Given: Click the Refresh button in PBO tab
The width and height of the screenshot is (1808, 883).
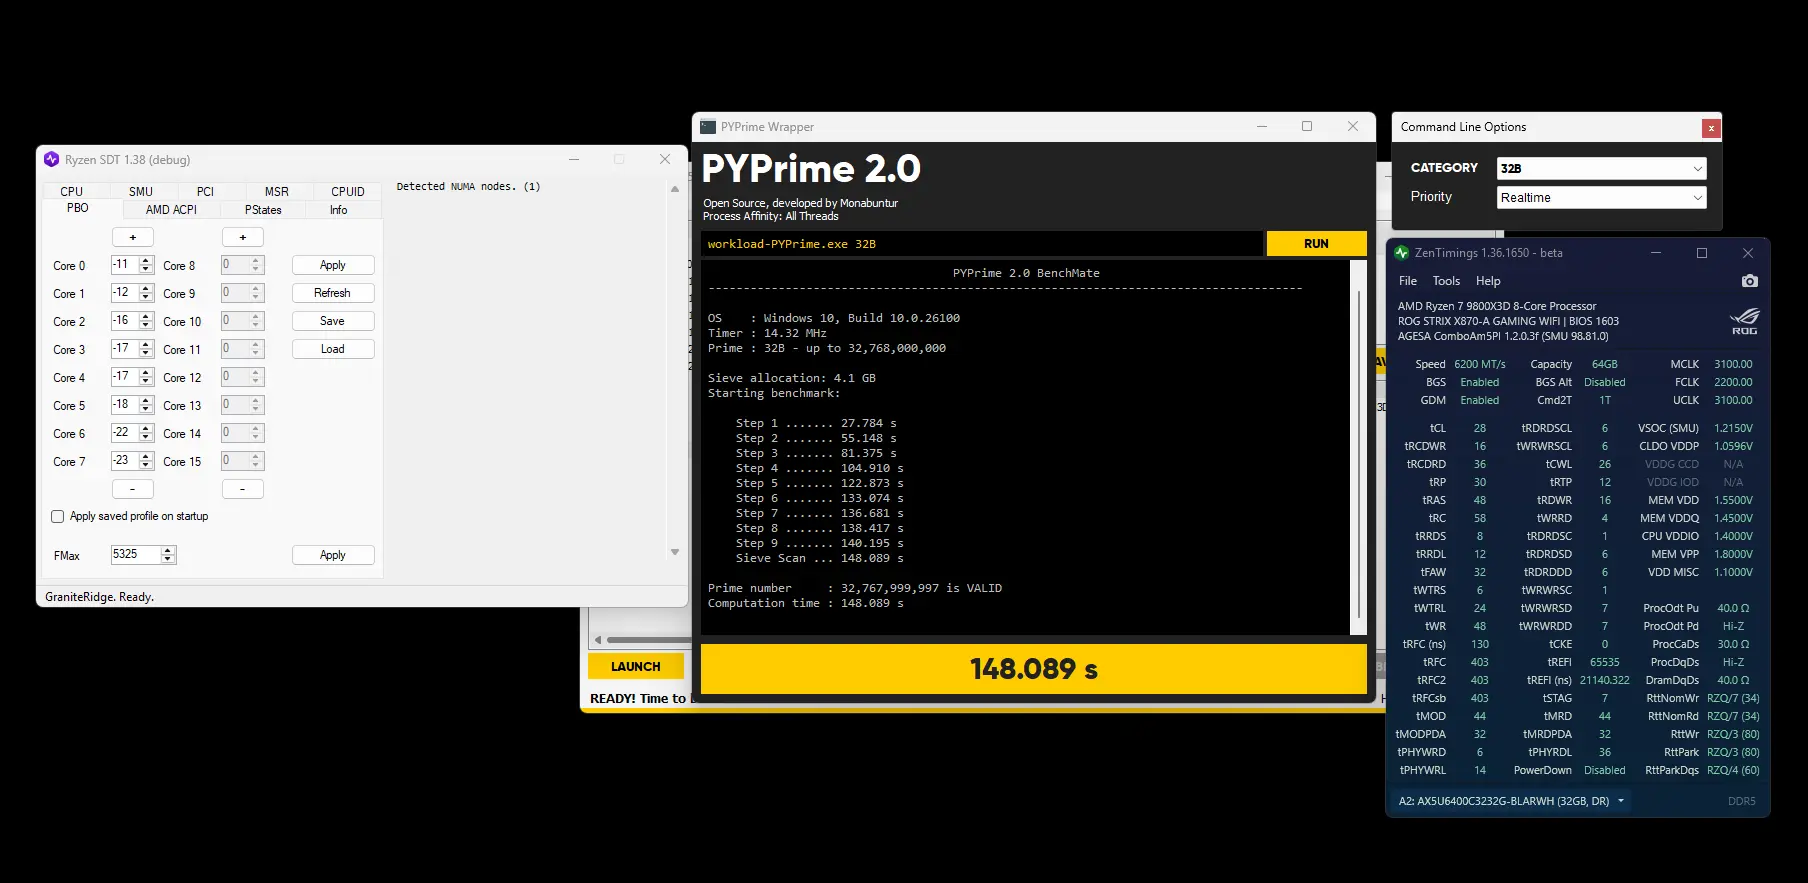Looking at the screenshot, I should pos(333,293).
